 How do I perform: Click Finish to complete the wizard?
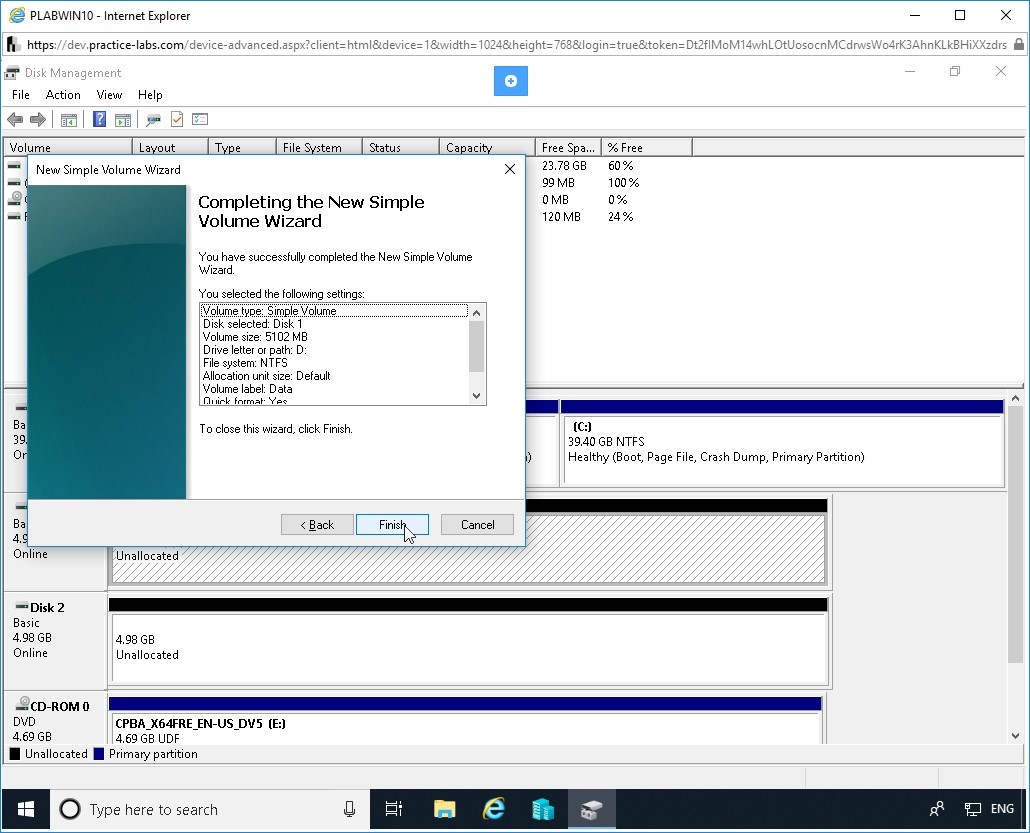tap(392, 524)
